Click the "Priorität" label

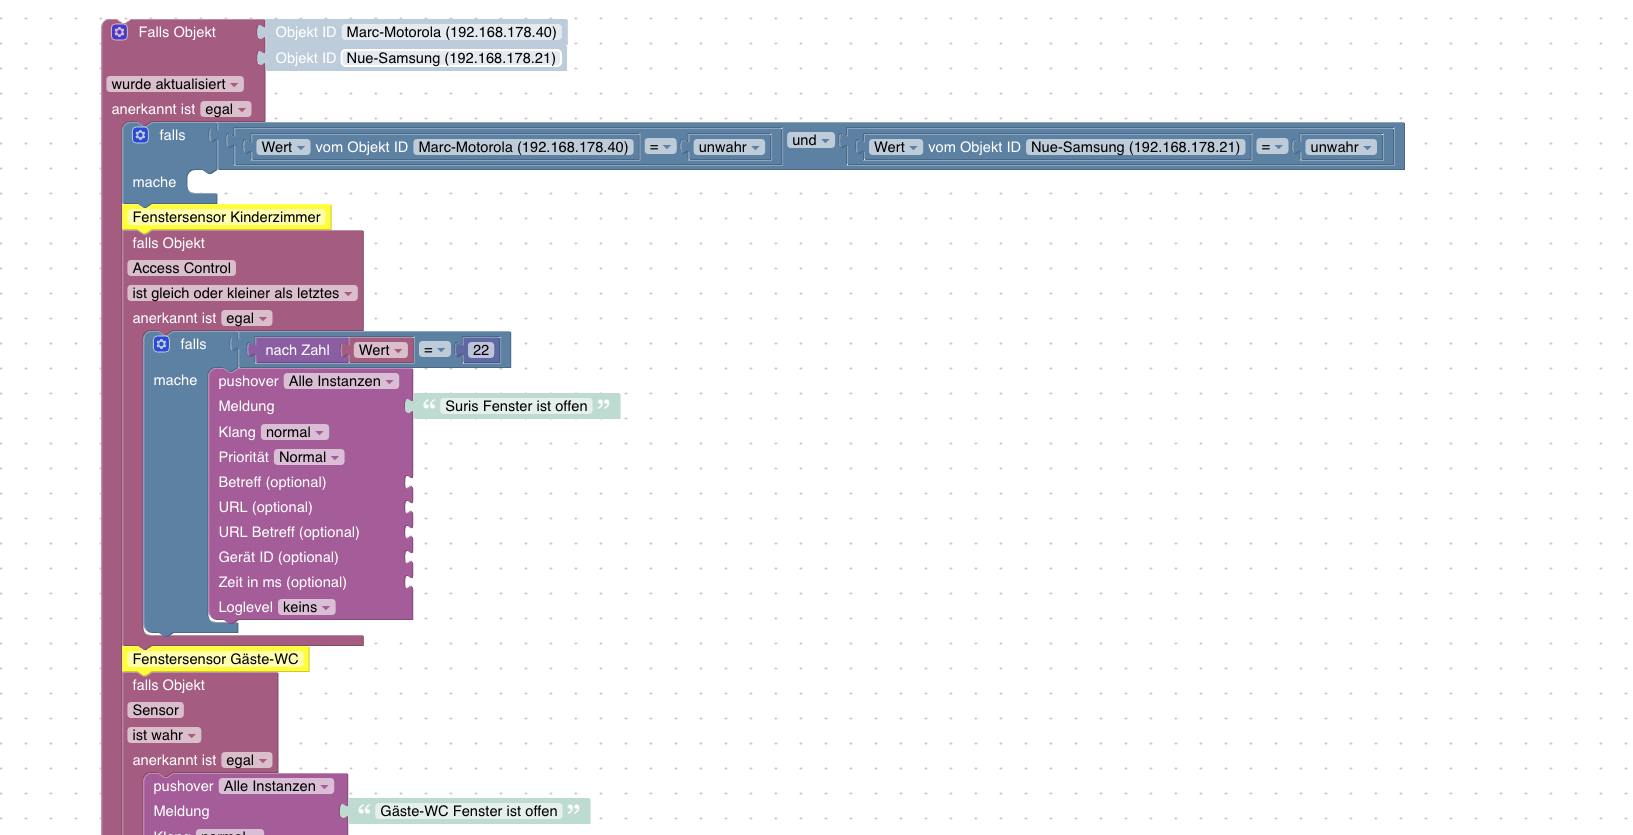click(244, 457)
